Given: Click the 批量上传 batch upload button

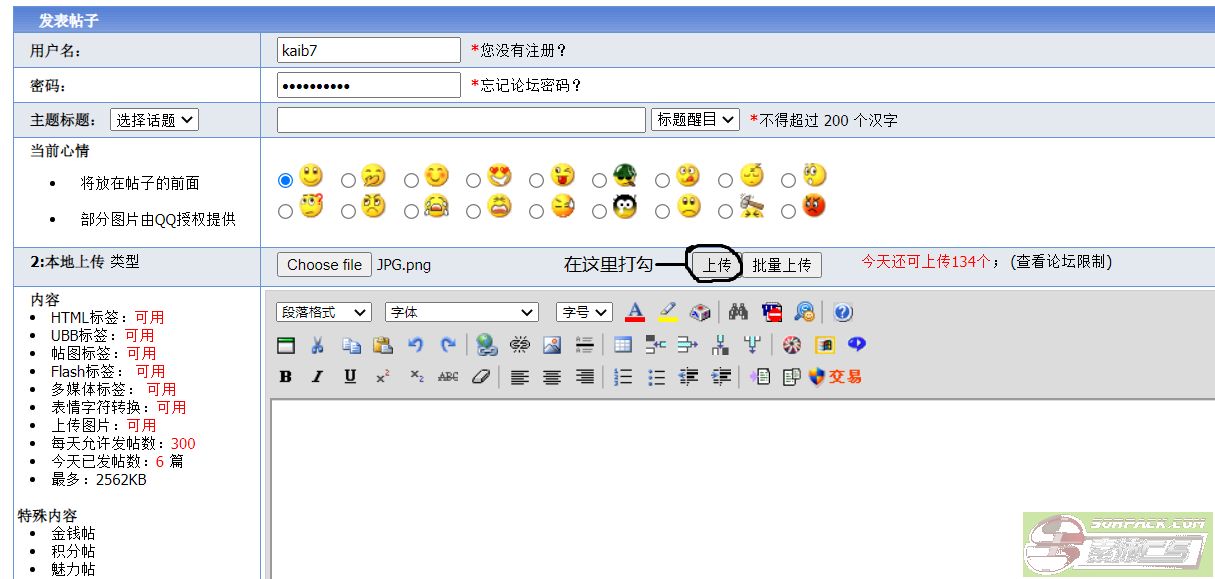Looking at the screenshot, I should pyautogui.click(x=782, y=265).
